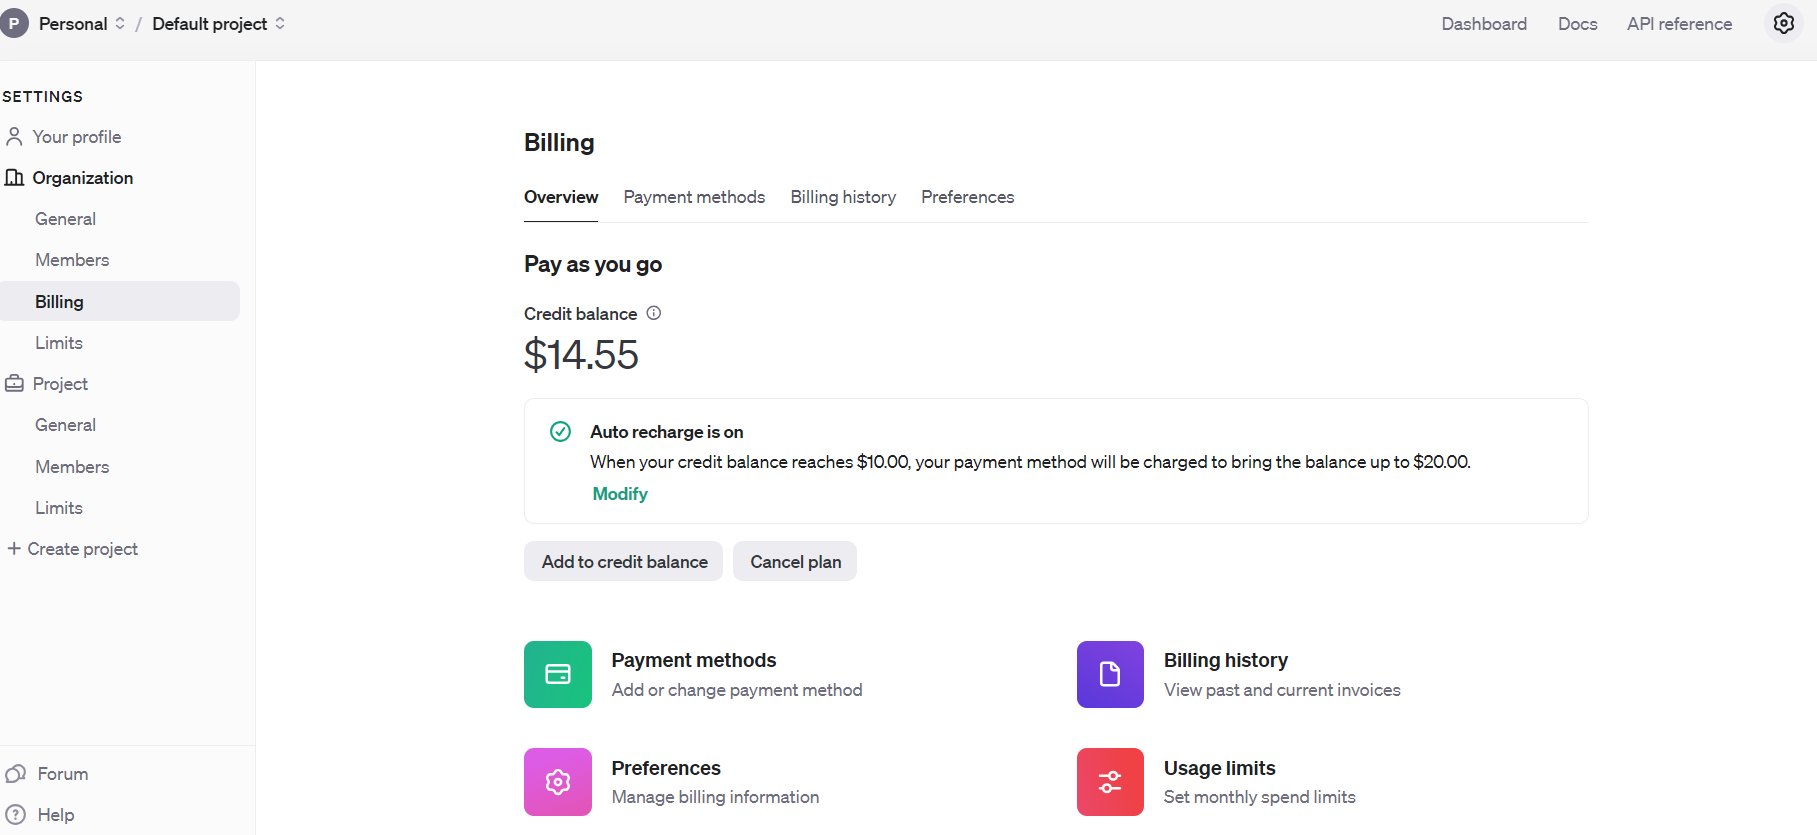The height and width of the screenshot is (835, 1817).
Task: Open the Forum link
Action: click(x=63, y=773)
